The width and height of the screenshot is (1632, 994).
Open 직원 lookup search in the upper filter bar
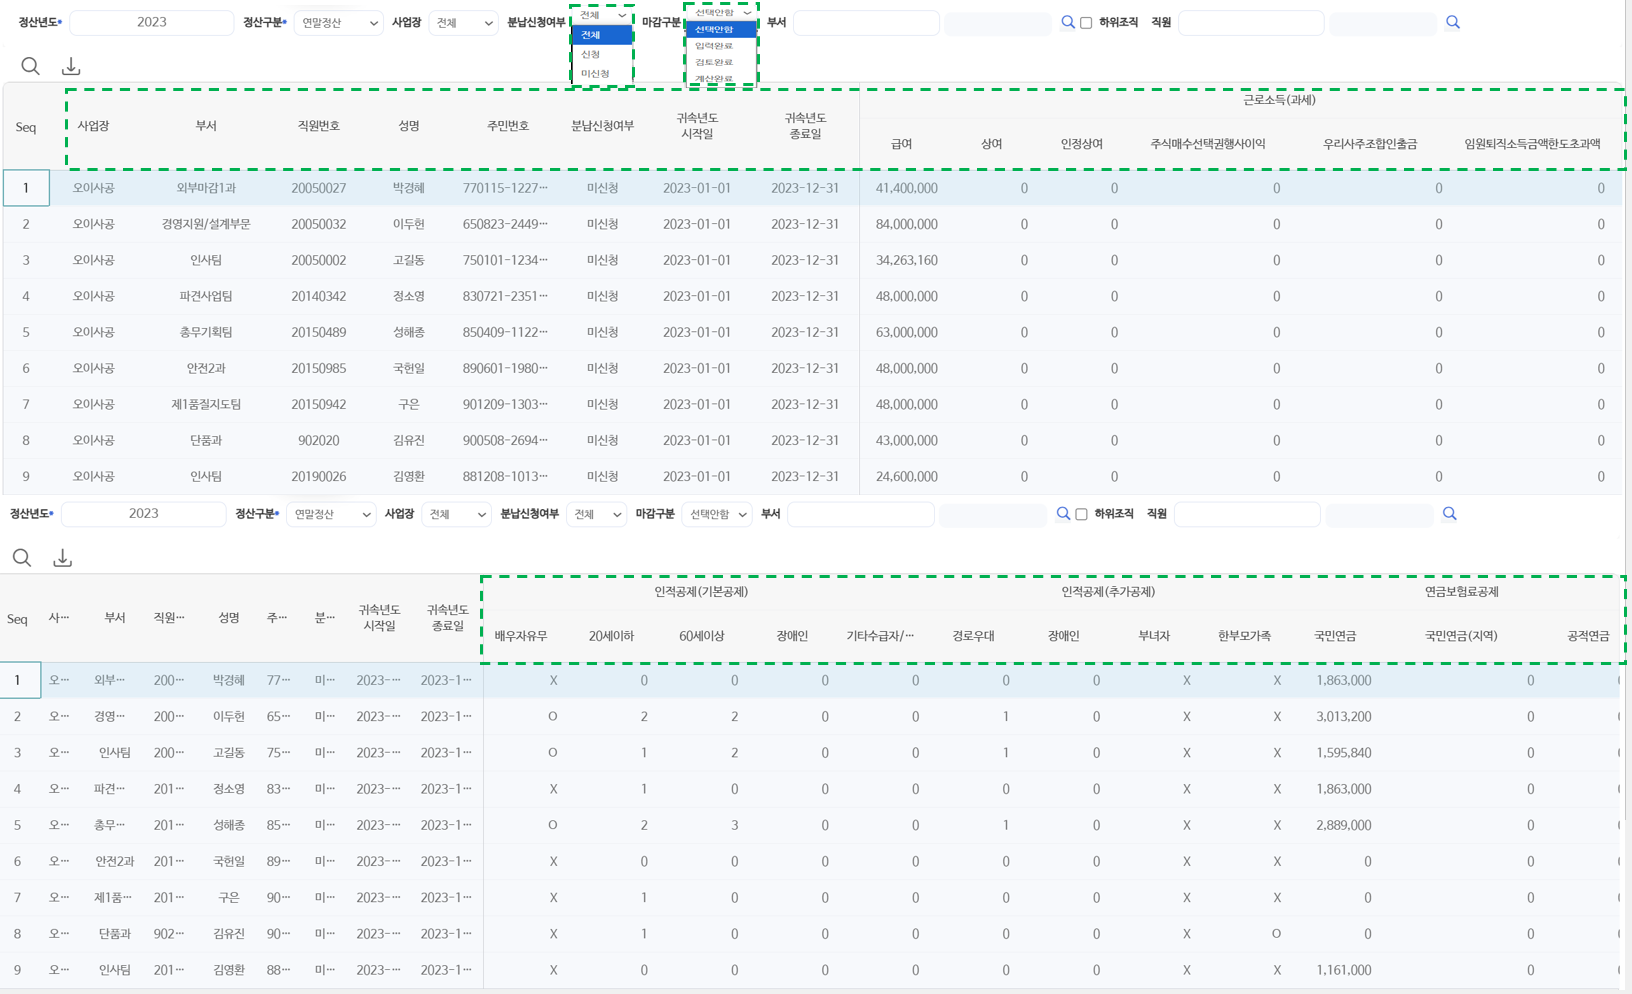(1453, 22)
